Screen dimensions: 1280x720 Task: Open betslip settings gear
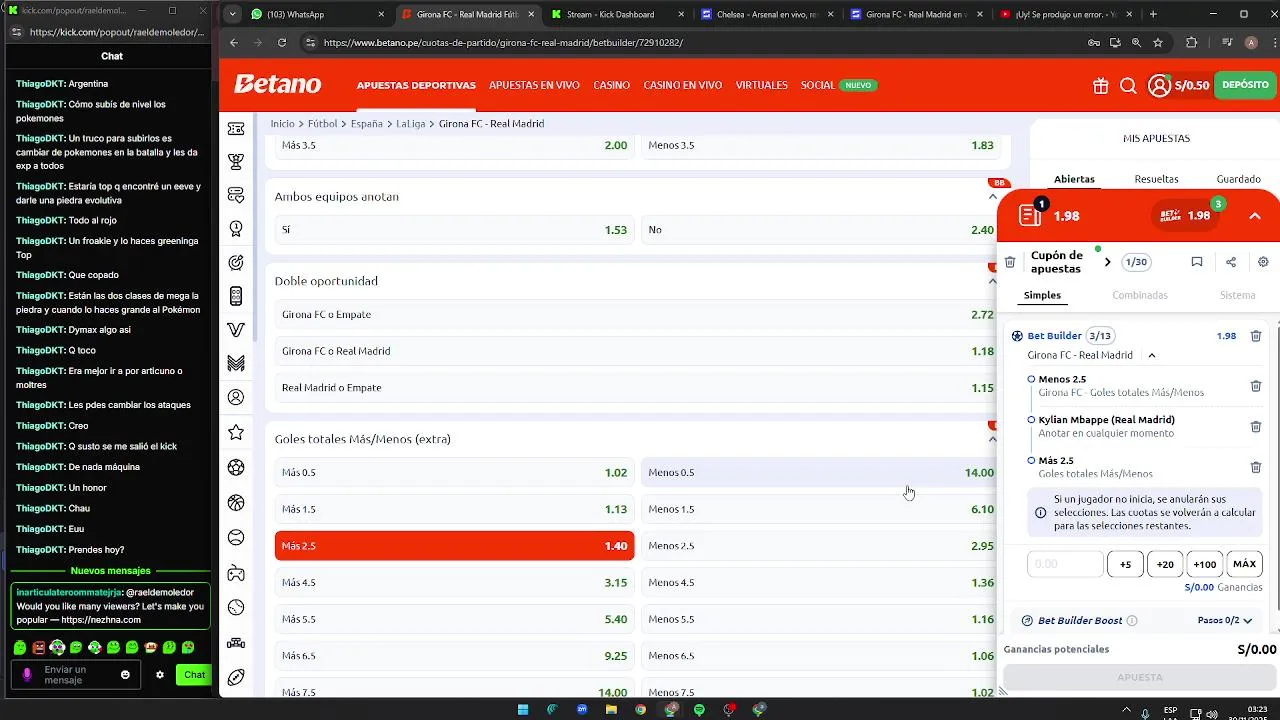[x=1263, y=262]
